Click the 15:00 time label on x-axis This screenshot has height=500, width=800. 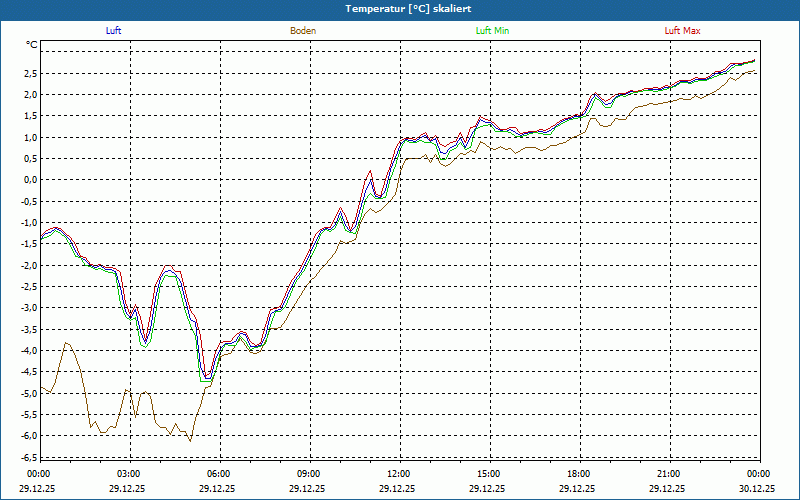(490, 474)
